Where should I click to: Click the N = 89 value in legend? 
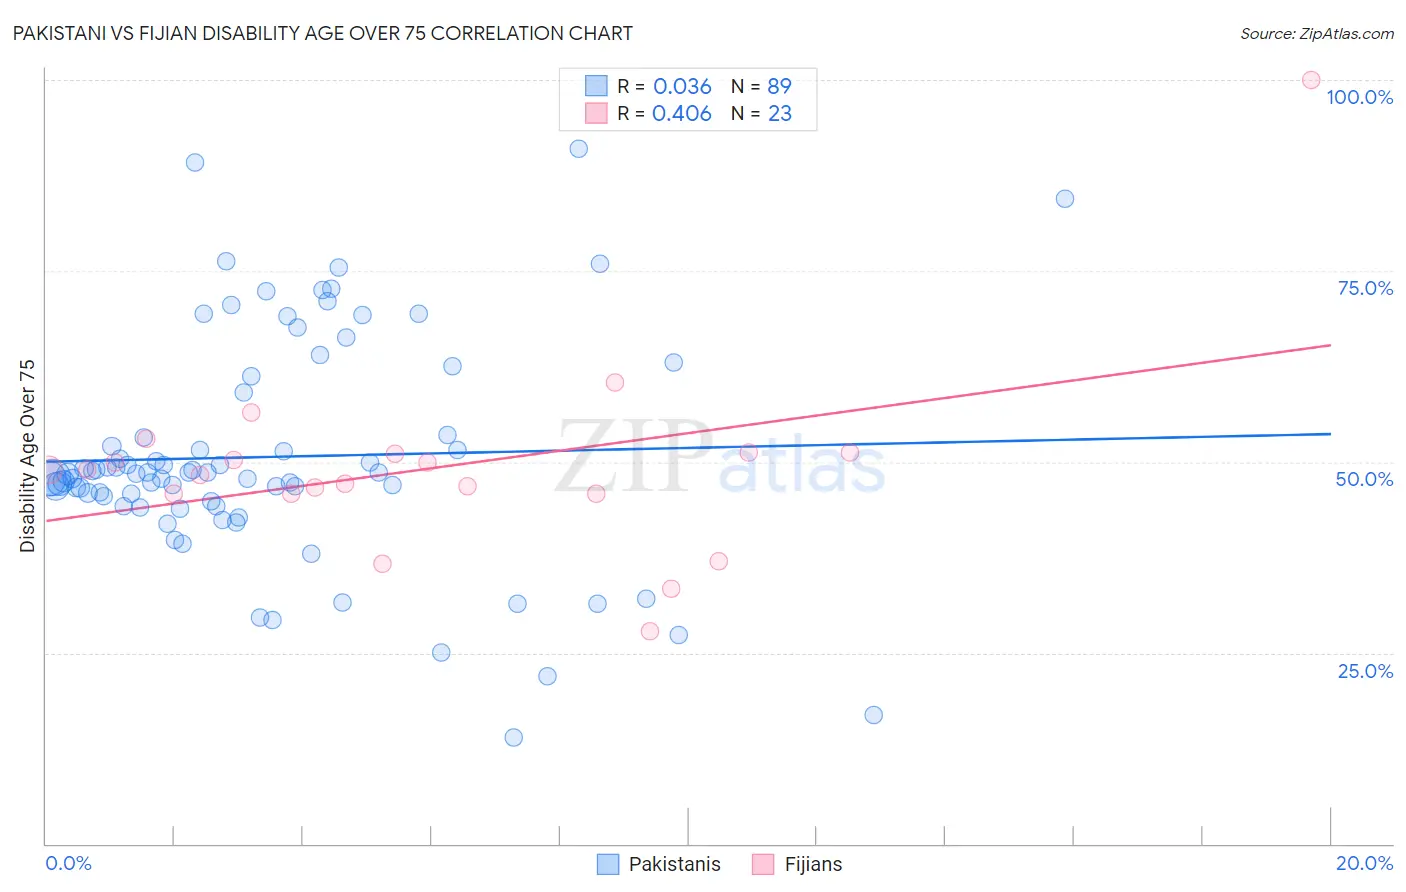coord(761,86)
